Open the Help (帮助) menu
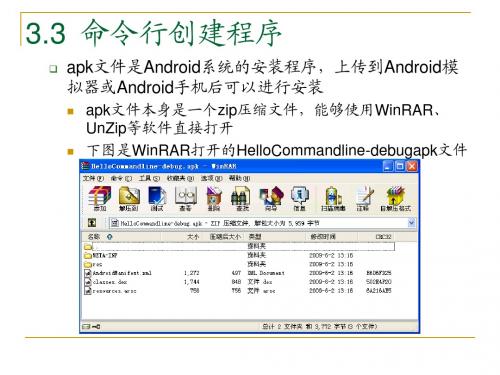 [x=239, y=178]
